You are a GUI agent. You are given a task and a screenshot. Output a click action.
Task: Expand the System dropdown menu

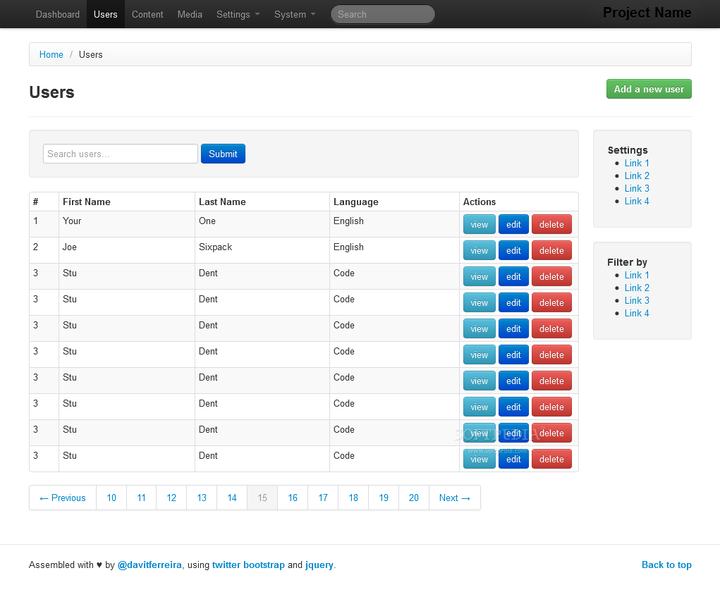[294, 15]
